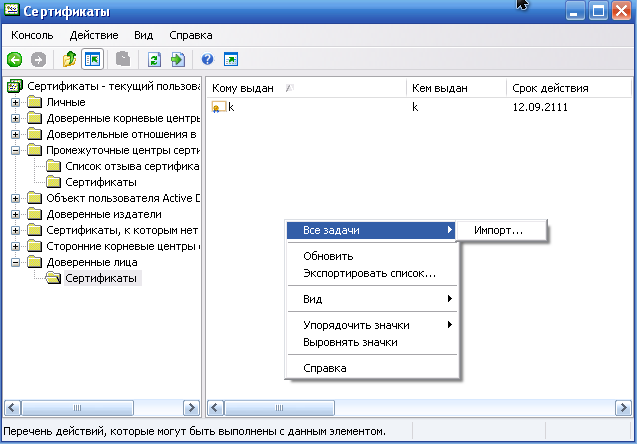Click the selected open Сертификаты folder icon
This screenshot has height=444, width=637.
tap(53, 278)
